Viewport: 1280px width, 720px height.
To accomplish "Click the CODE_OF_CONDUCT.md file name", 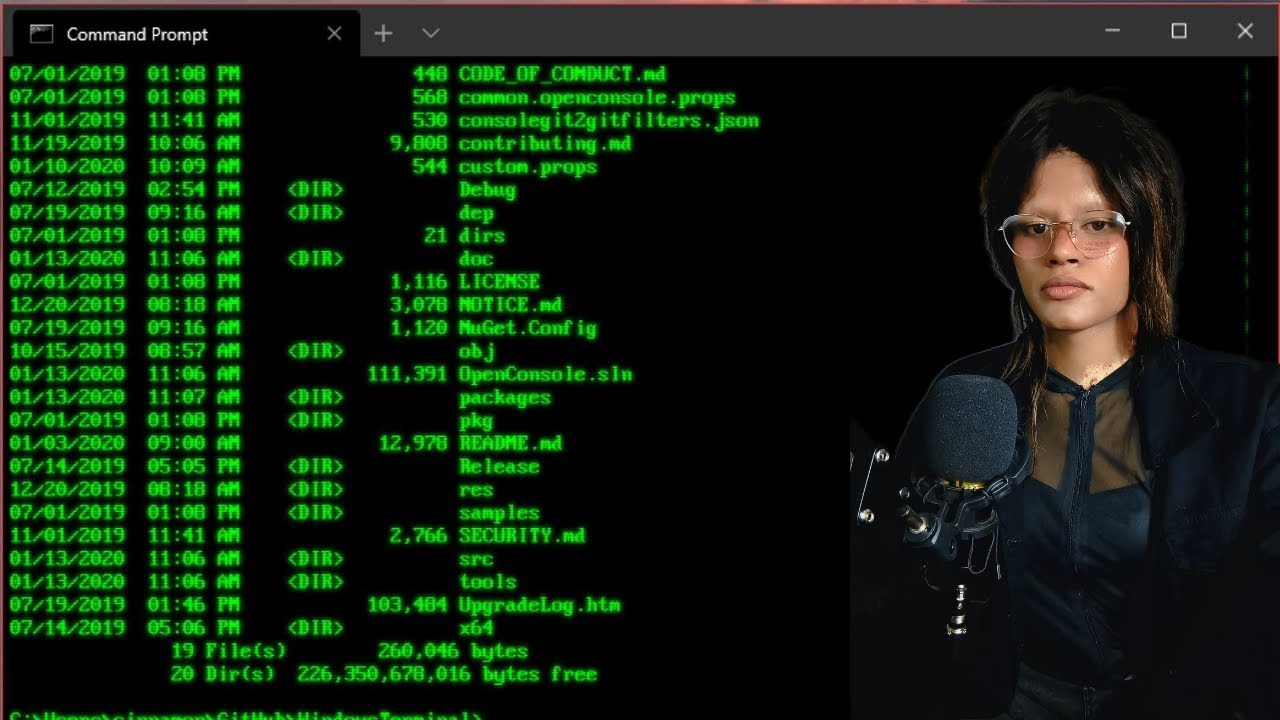I will click(562, 74).
